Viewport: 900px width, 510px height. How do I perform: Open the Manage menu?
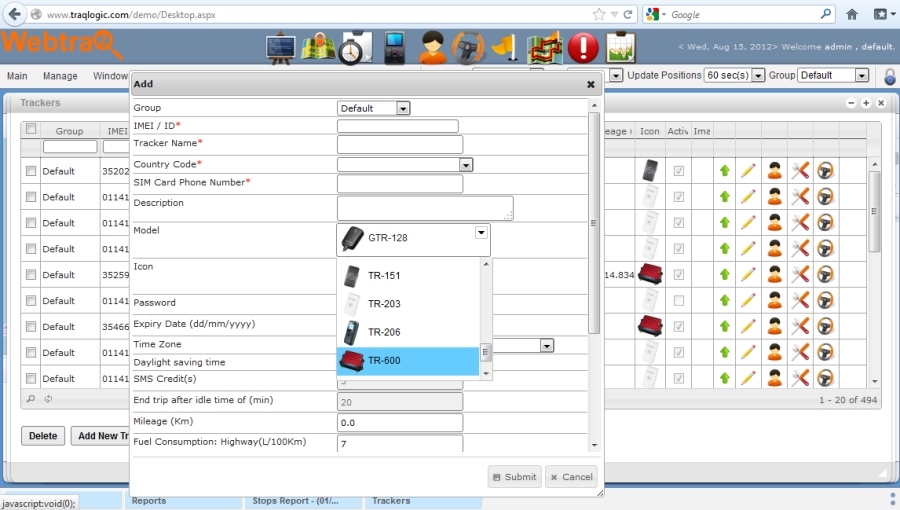[60, 76]
